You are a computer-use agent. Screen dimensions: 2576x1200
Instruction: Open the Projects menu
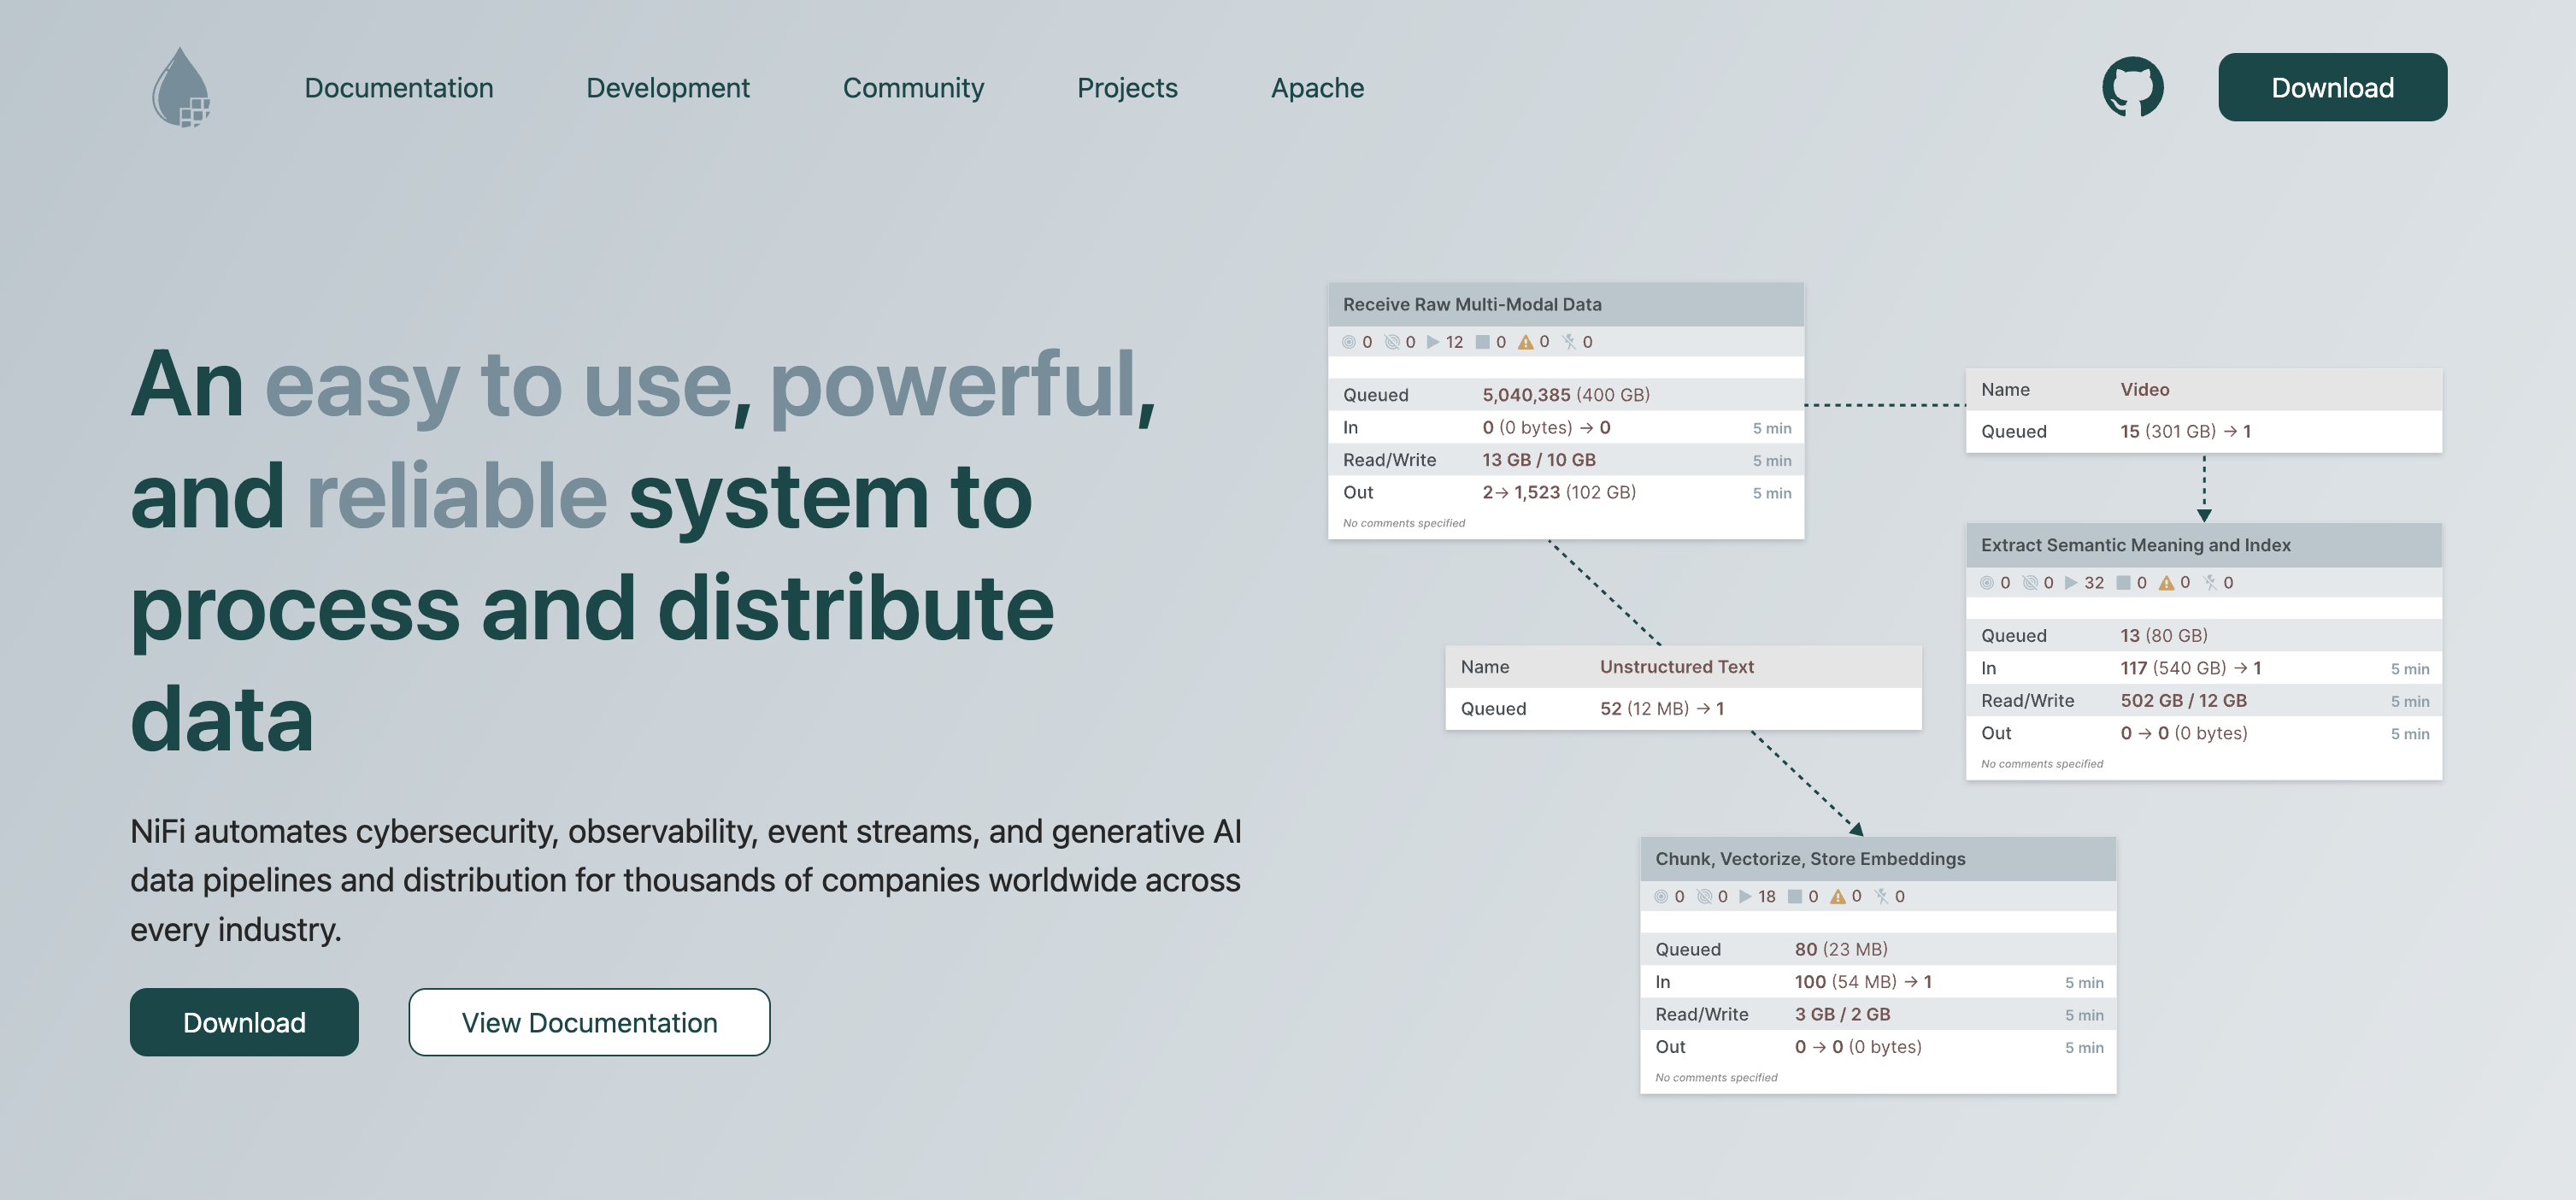pos(1127,88)
